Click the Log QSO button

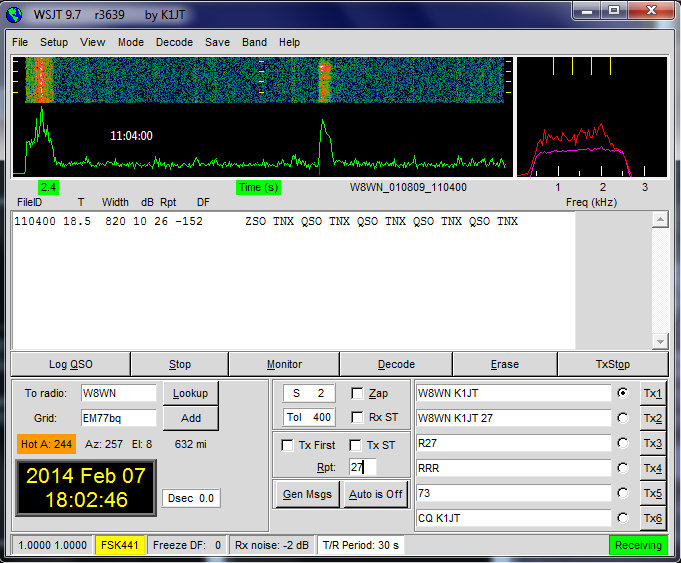click(x=70, y=364)
